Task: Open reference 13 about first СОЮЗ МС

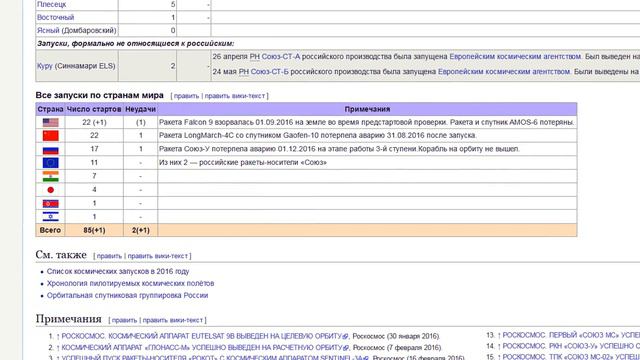Action: [x=571, y=335]
